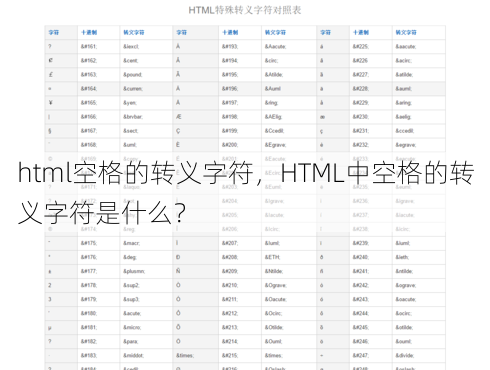This screenshot has width=490, height=370.
Task: Select the "&#214;" decimal cell
Action: coord(240,341)
